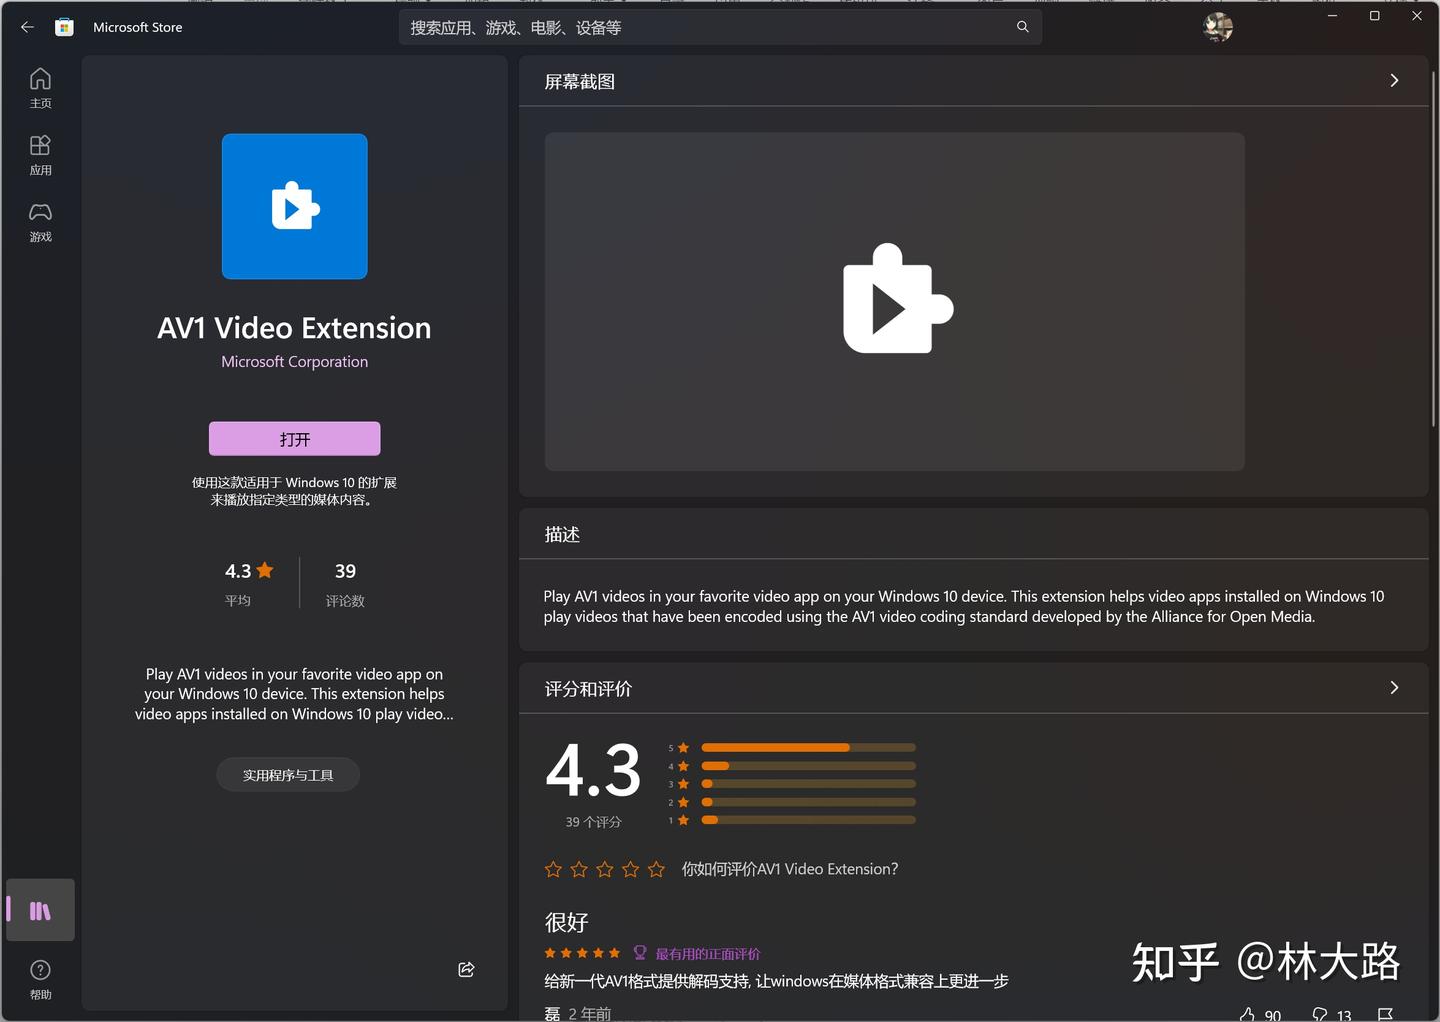The image size is (1440, 1022).
Task: Click inside the search input field
Action: pos(700,27)
